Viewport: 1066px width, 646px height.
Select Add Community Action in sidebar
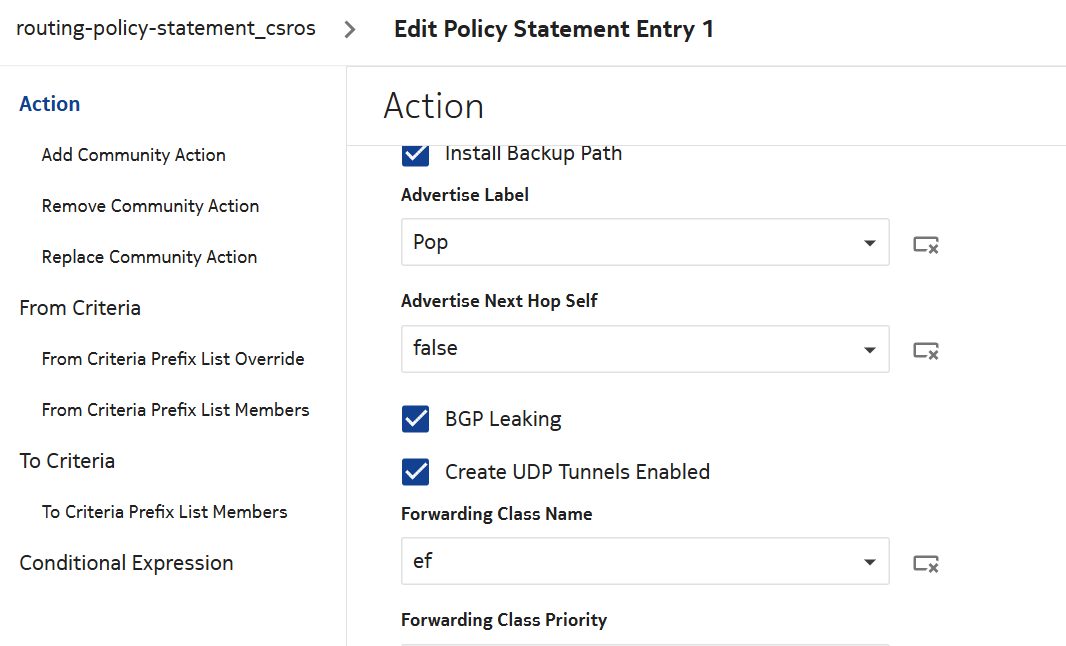tap(133, 155)
